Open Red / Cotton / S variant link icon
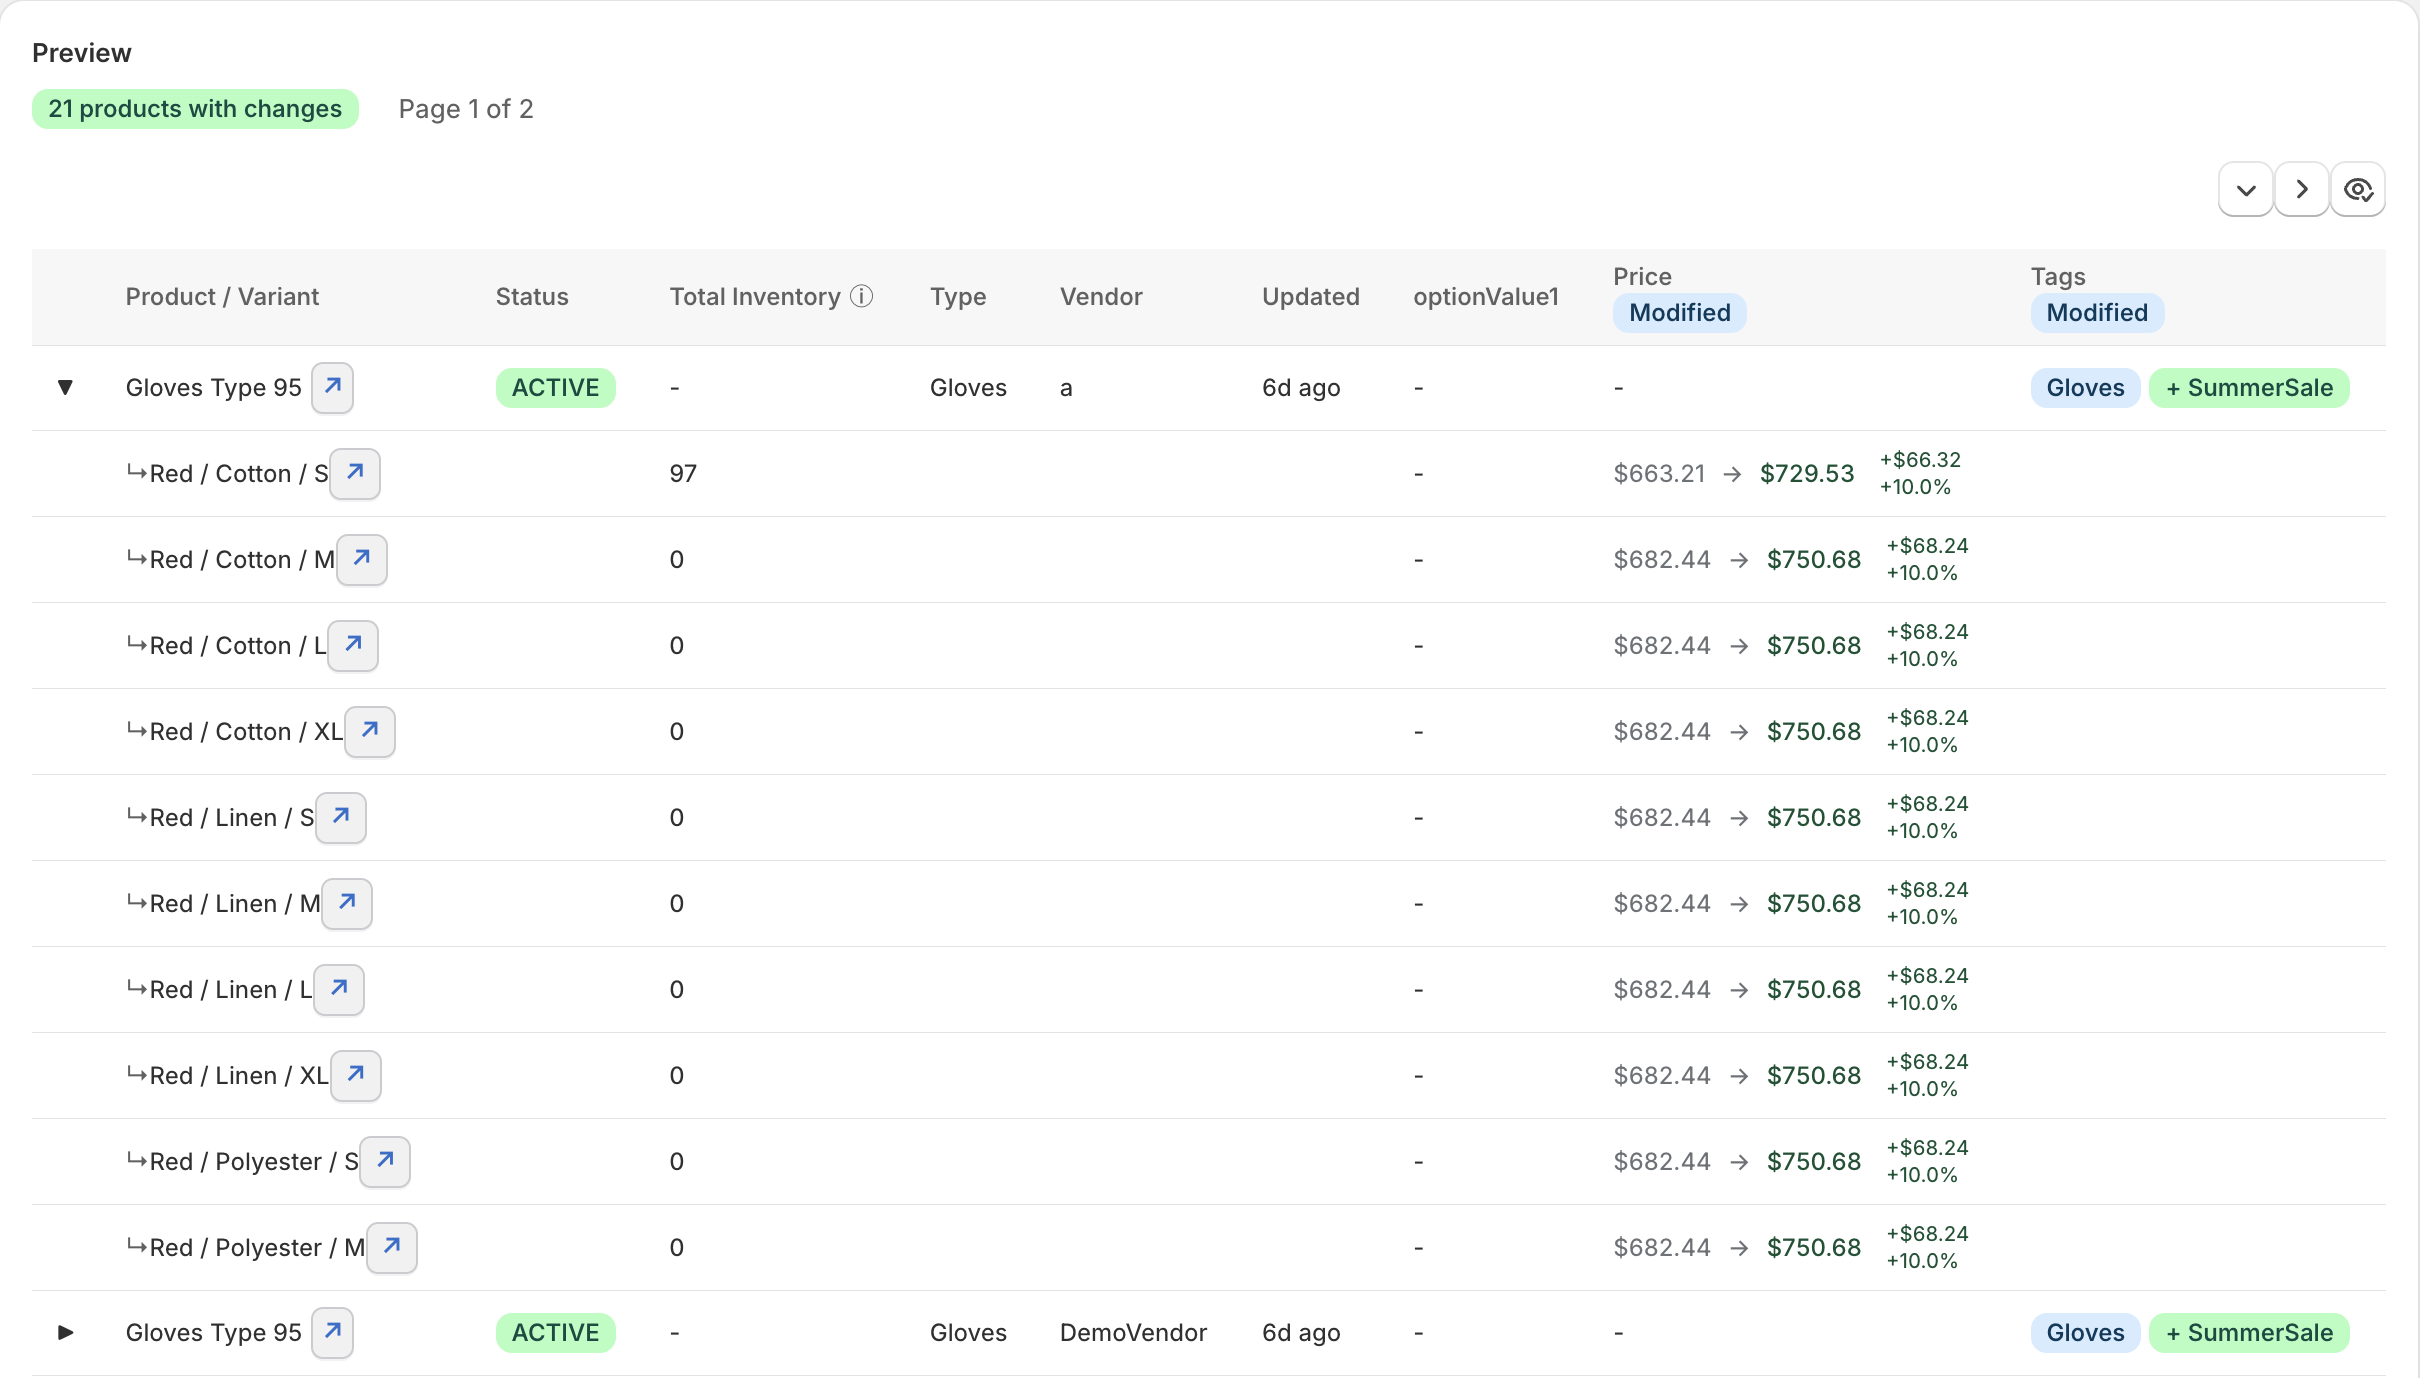The height and width of the screenshot is (1378, 2420). (x=355, y=473)
